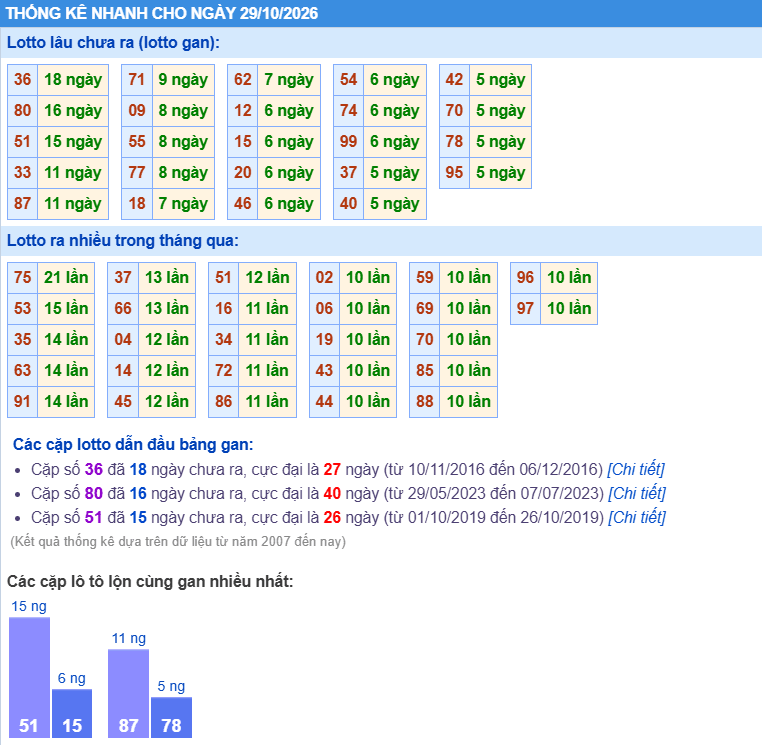Click frequent number 86
This screenshot has height=745, width=762.
[x=224, y=402]
